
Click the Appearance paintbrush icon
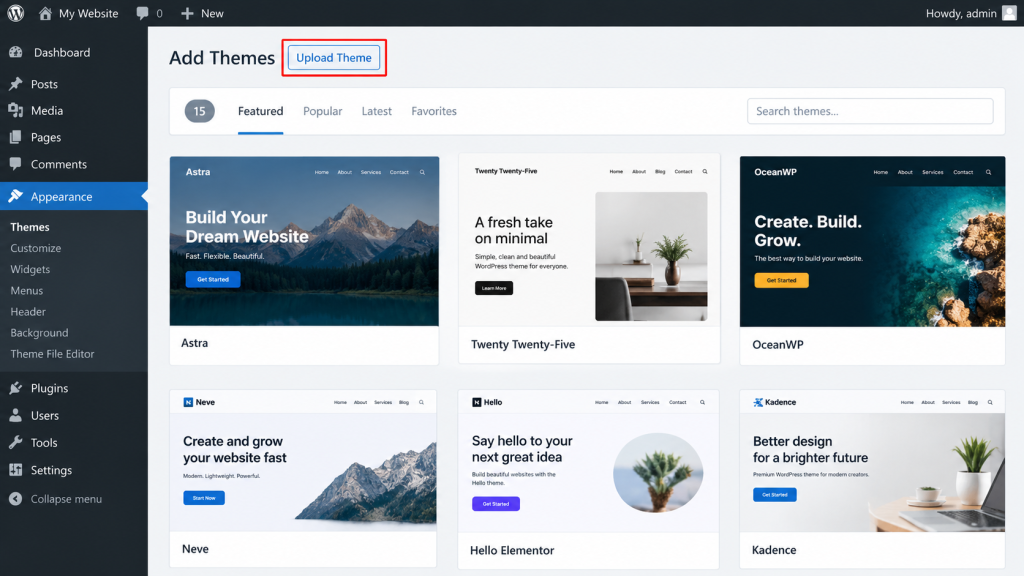click(x=16, y=196)
